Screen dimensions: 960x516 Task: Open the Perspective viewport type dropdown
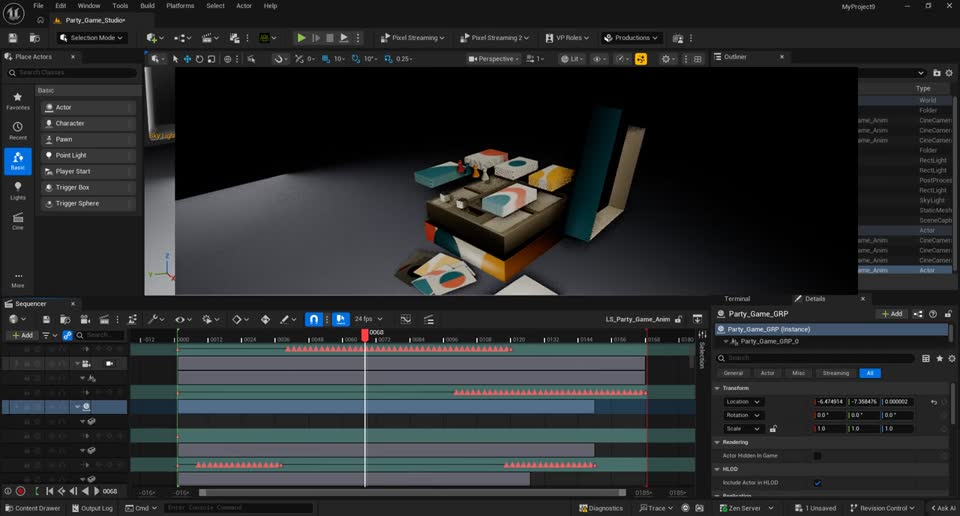tap(494, 59)
